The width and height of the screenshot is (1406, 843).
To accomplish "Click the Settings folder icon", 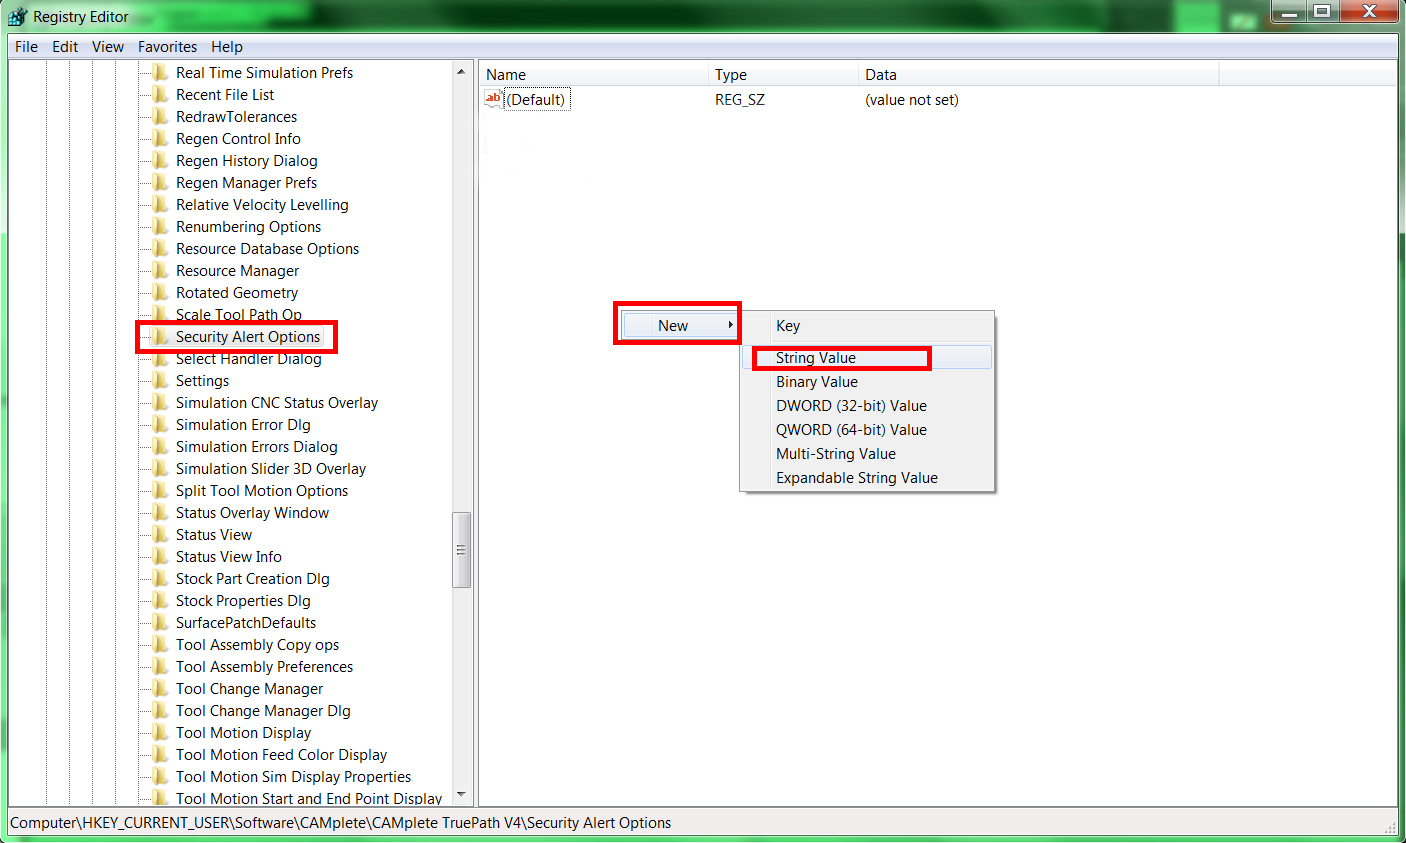I will pyautogui.click(x=160, y=380).
